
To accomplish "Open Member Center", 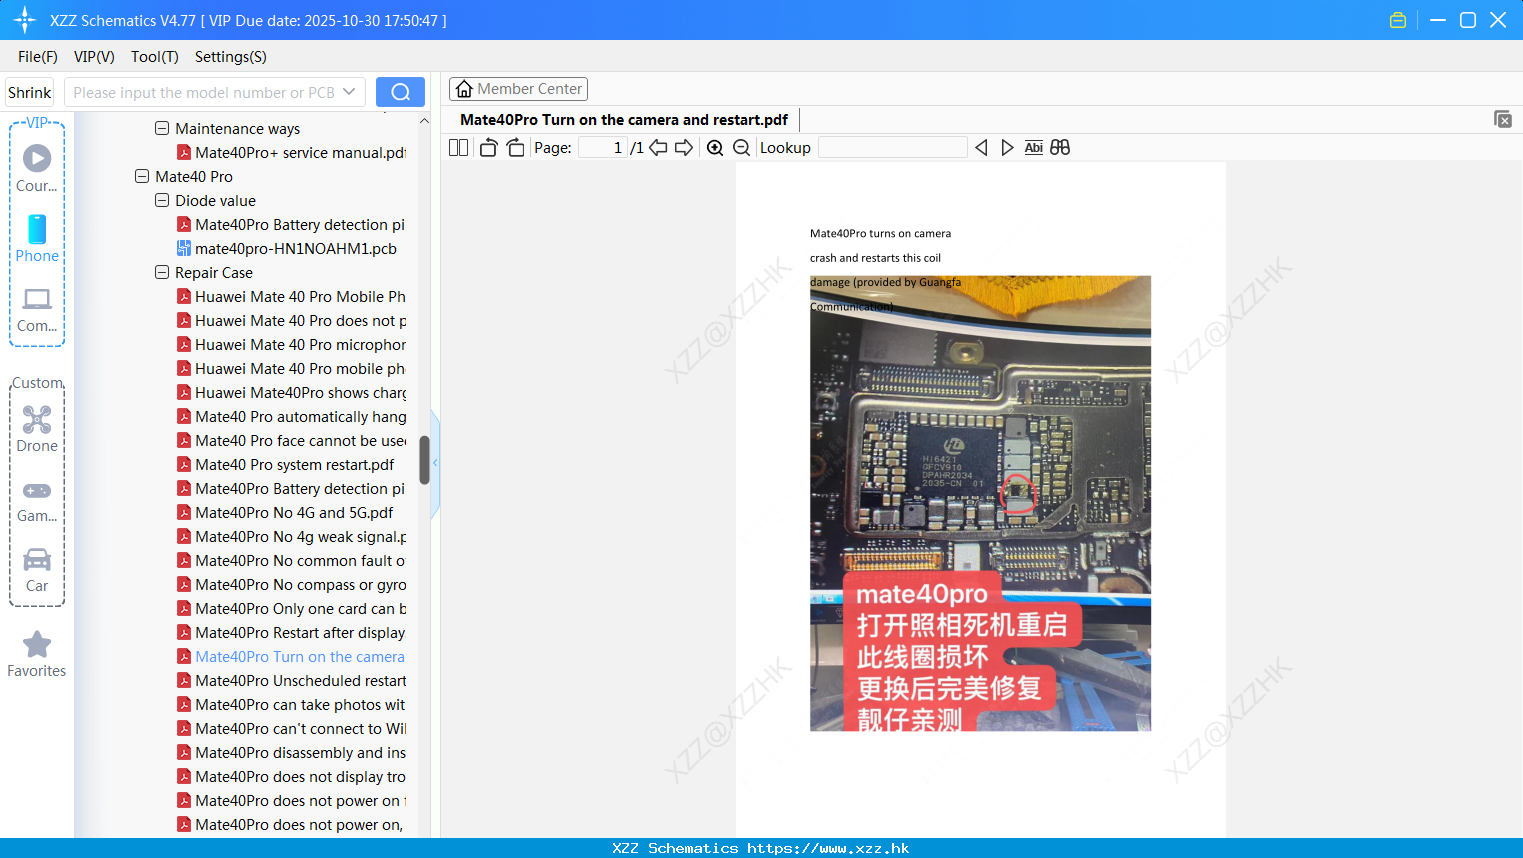I will pos(518,89).
